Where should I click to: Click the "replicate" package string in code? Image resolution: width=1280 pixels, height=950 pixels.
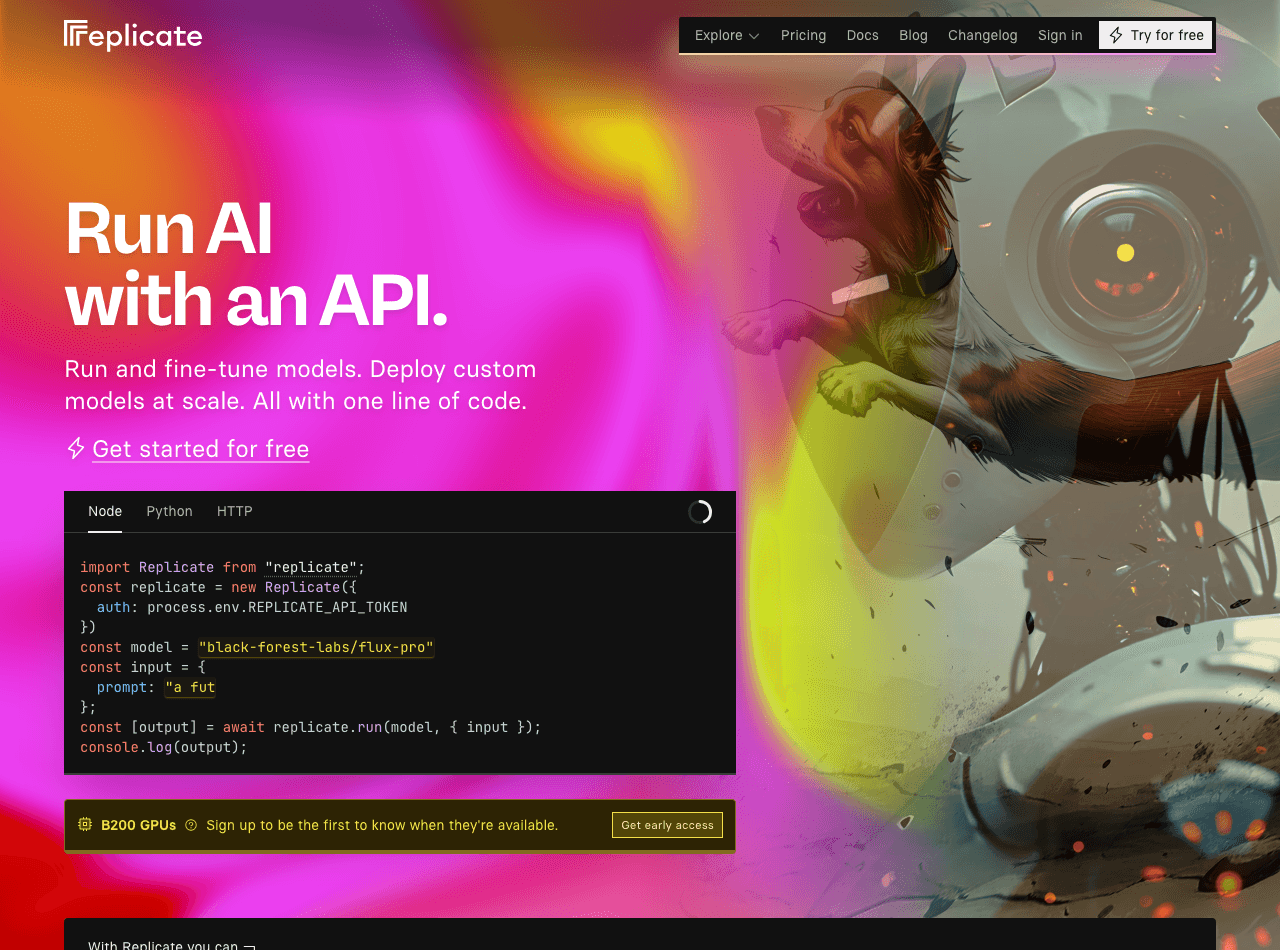[311, 567]
